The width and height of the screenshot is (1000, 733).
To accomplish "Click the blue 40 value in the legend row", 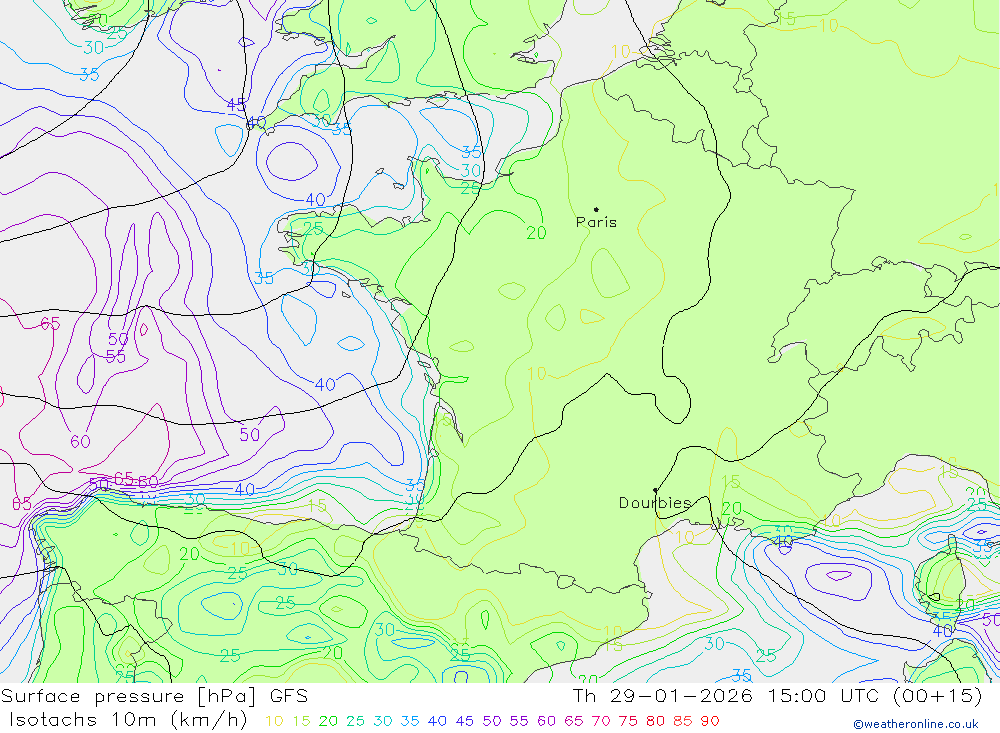I will 437,721.
